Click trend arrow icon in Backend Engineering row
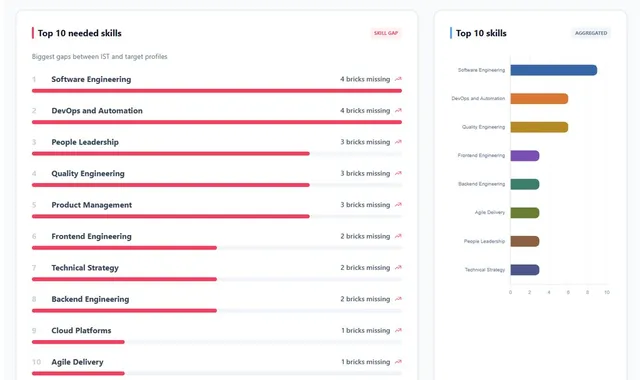Viewport: 640px width, 380px height. (398, 299)
